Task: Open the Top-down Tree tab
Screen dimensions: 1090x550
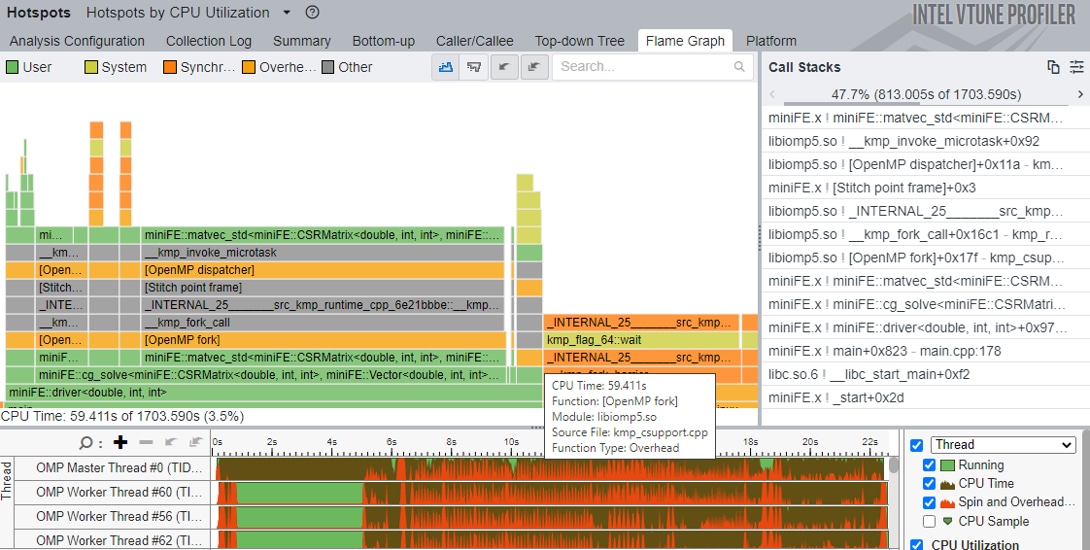Action: pyautogui.click(x=579, y=41)
